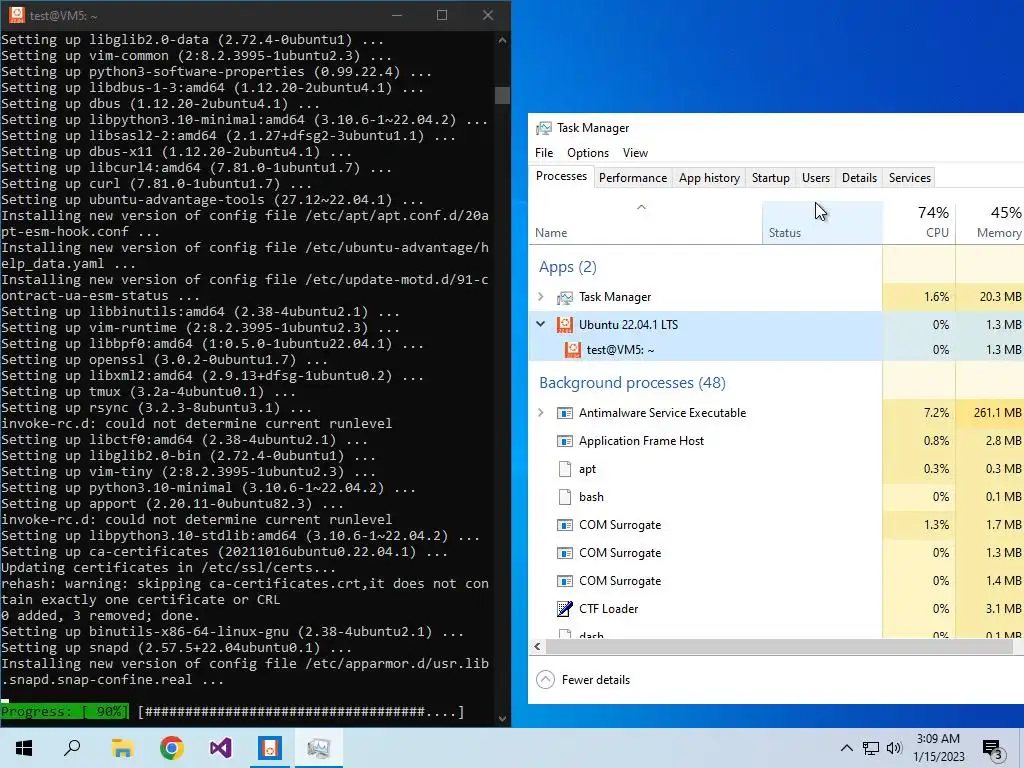Click Task Manager horizontal scrollbar left arrow

pyautogui.click(x=537, y=647)
